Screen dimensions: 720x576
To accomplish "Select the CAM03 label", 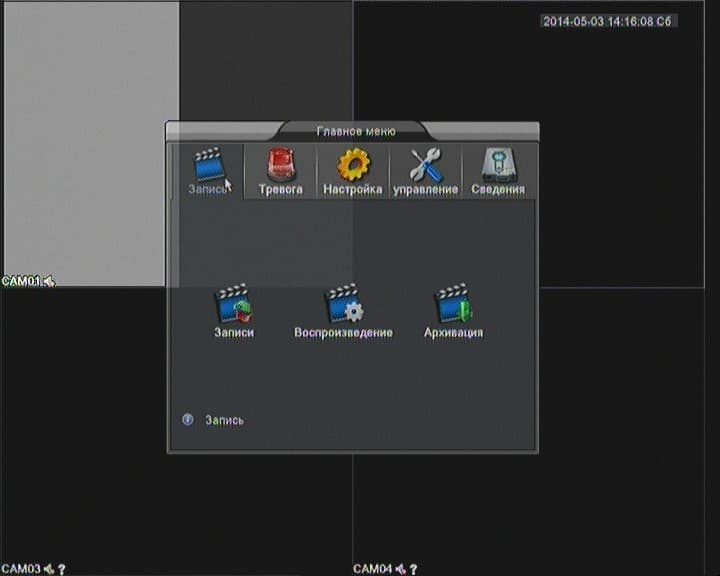I will click(21, 570).
